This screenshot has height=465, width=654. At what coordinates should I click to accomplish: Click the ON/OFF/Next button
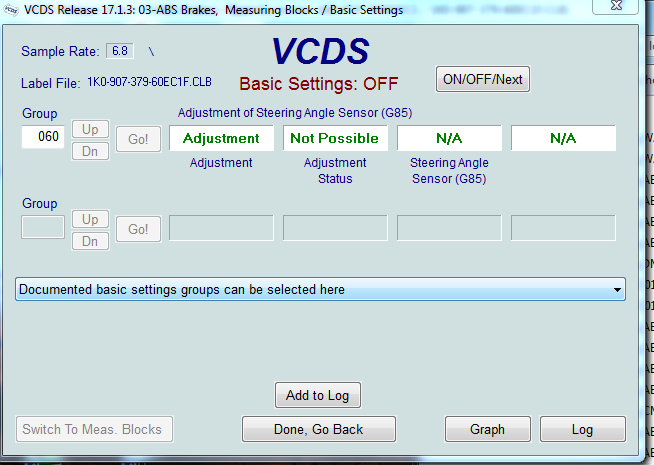483,79
